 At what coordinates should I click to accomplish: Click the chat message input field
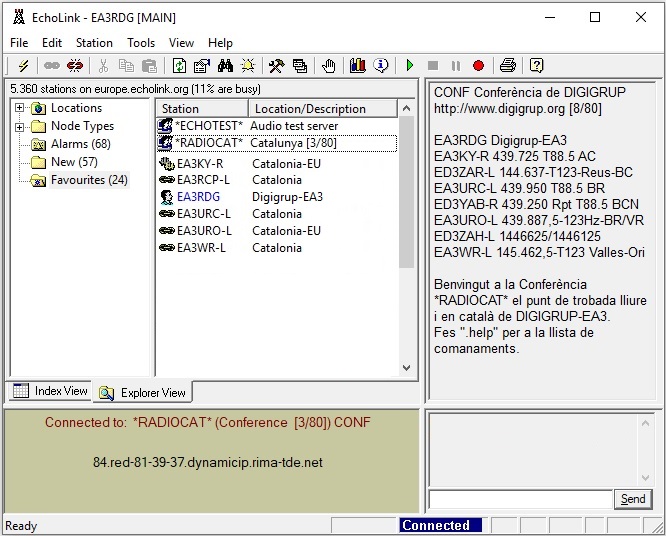click(520, 499)
